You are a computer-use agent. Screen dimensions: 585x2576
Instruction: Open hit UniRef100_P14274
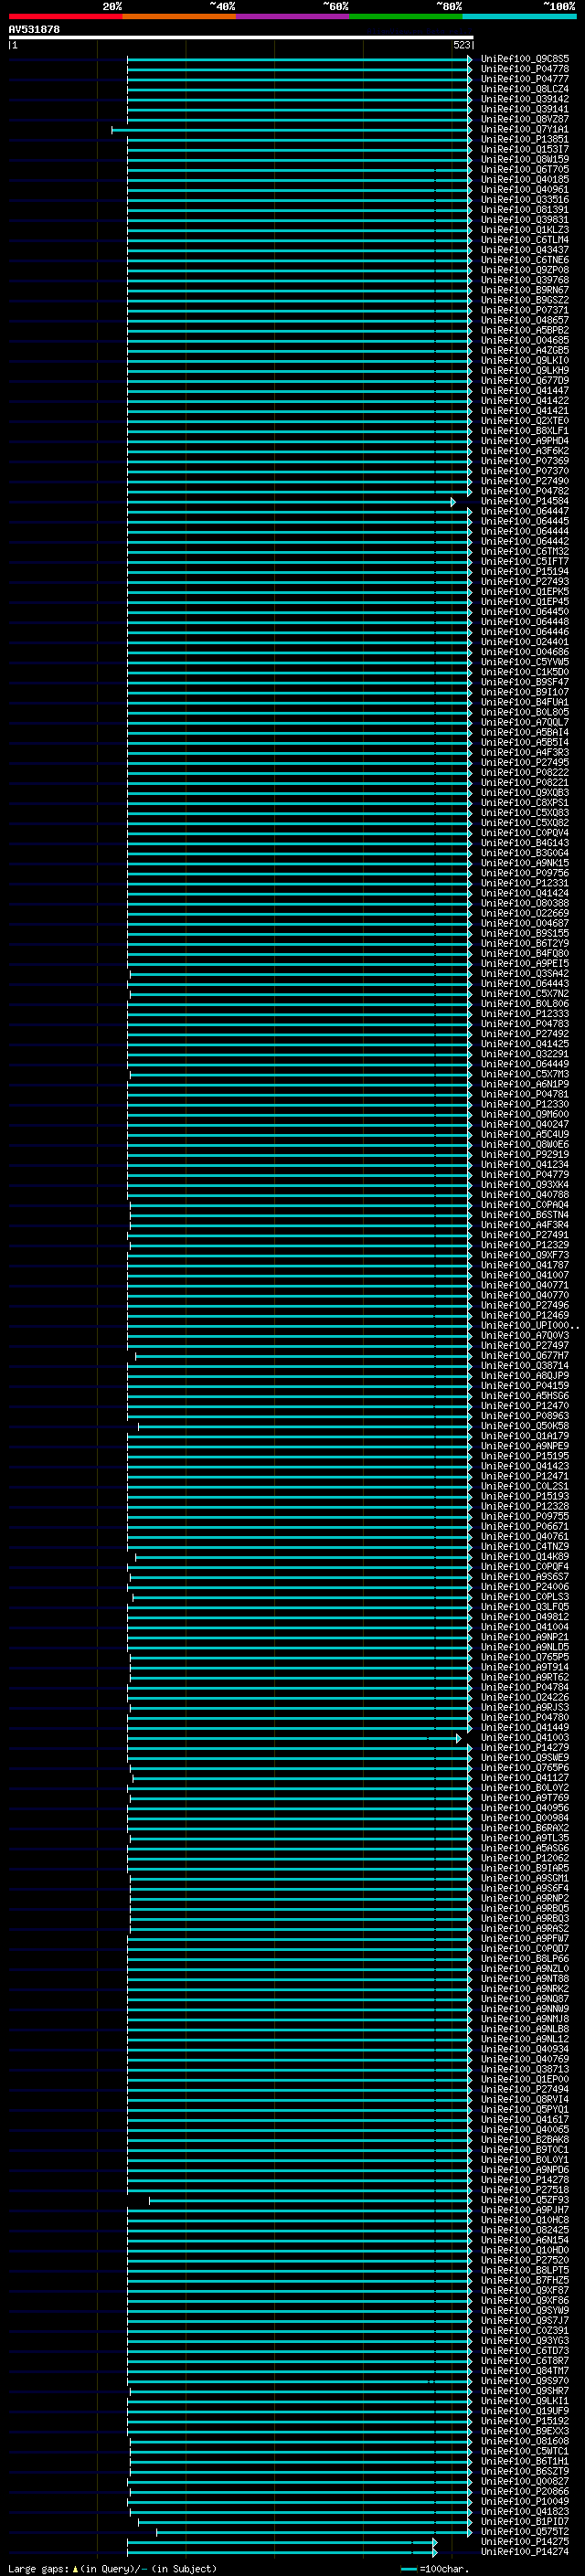[524, 2551]
